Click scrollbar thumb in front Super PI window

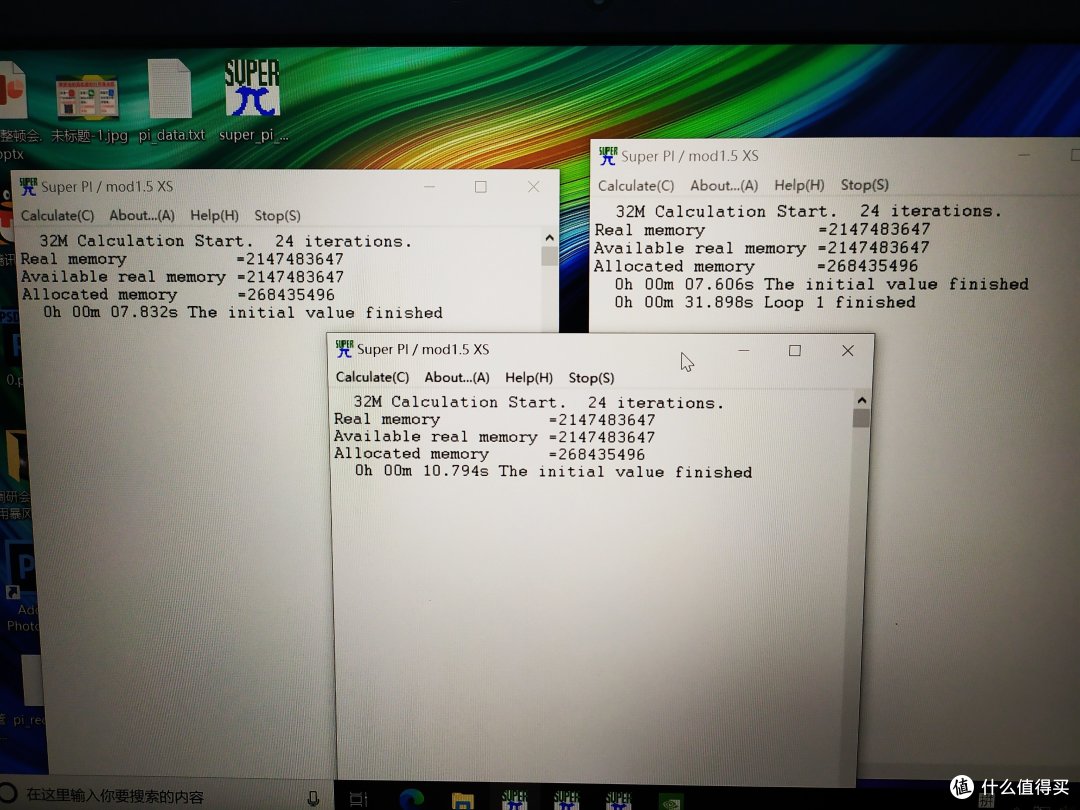[x=861, y=418]
